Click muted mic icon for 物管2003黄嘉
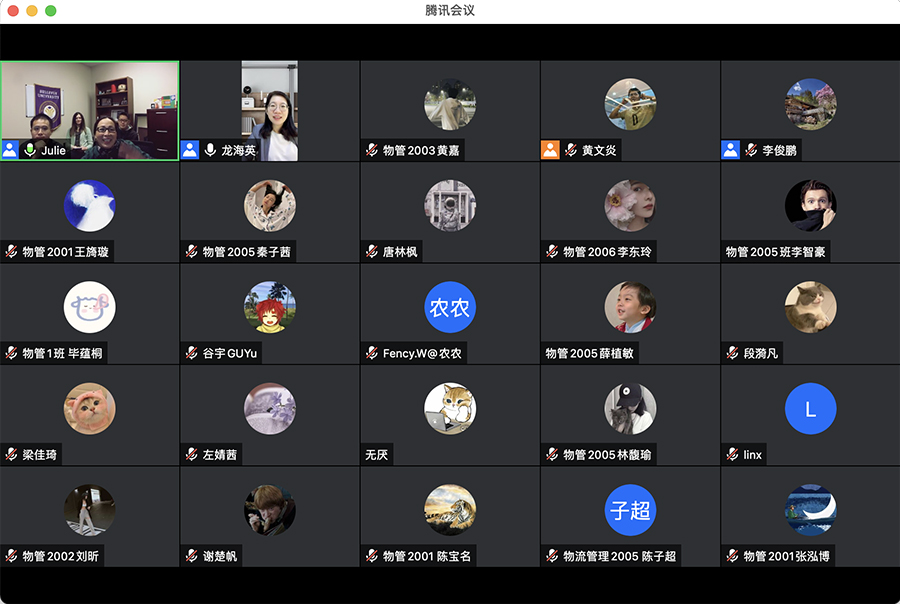Image resolution: width=900 pixels, height=604 pixels. (x=371, y=150)
